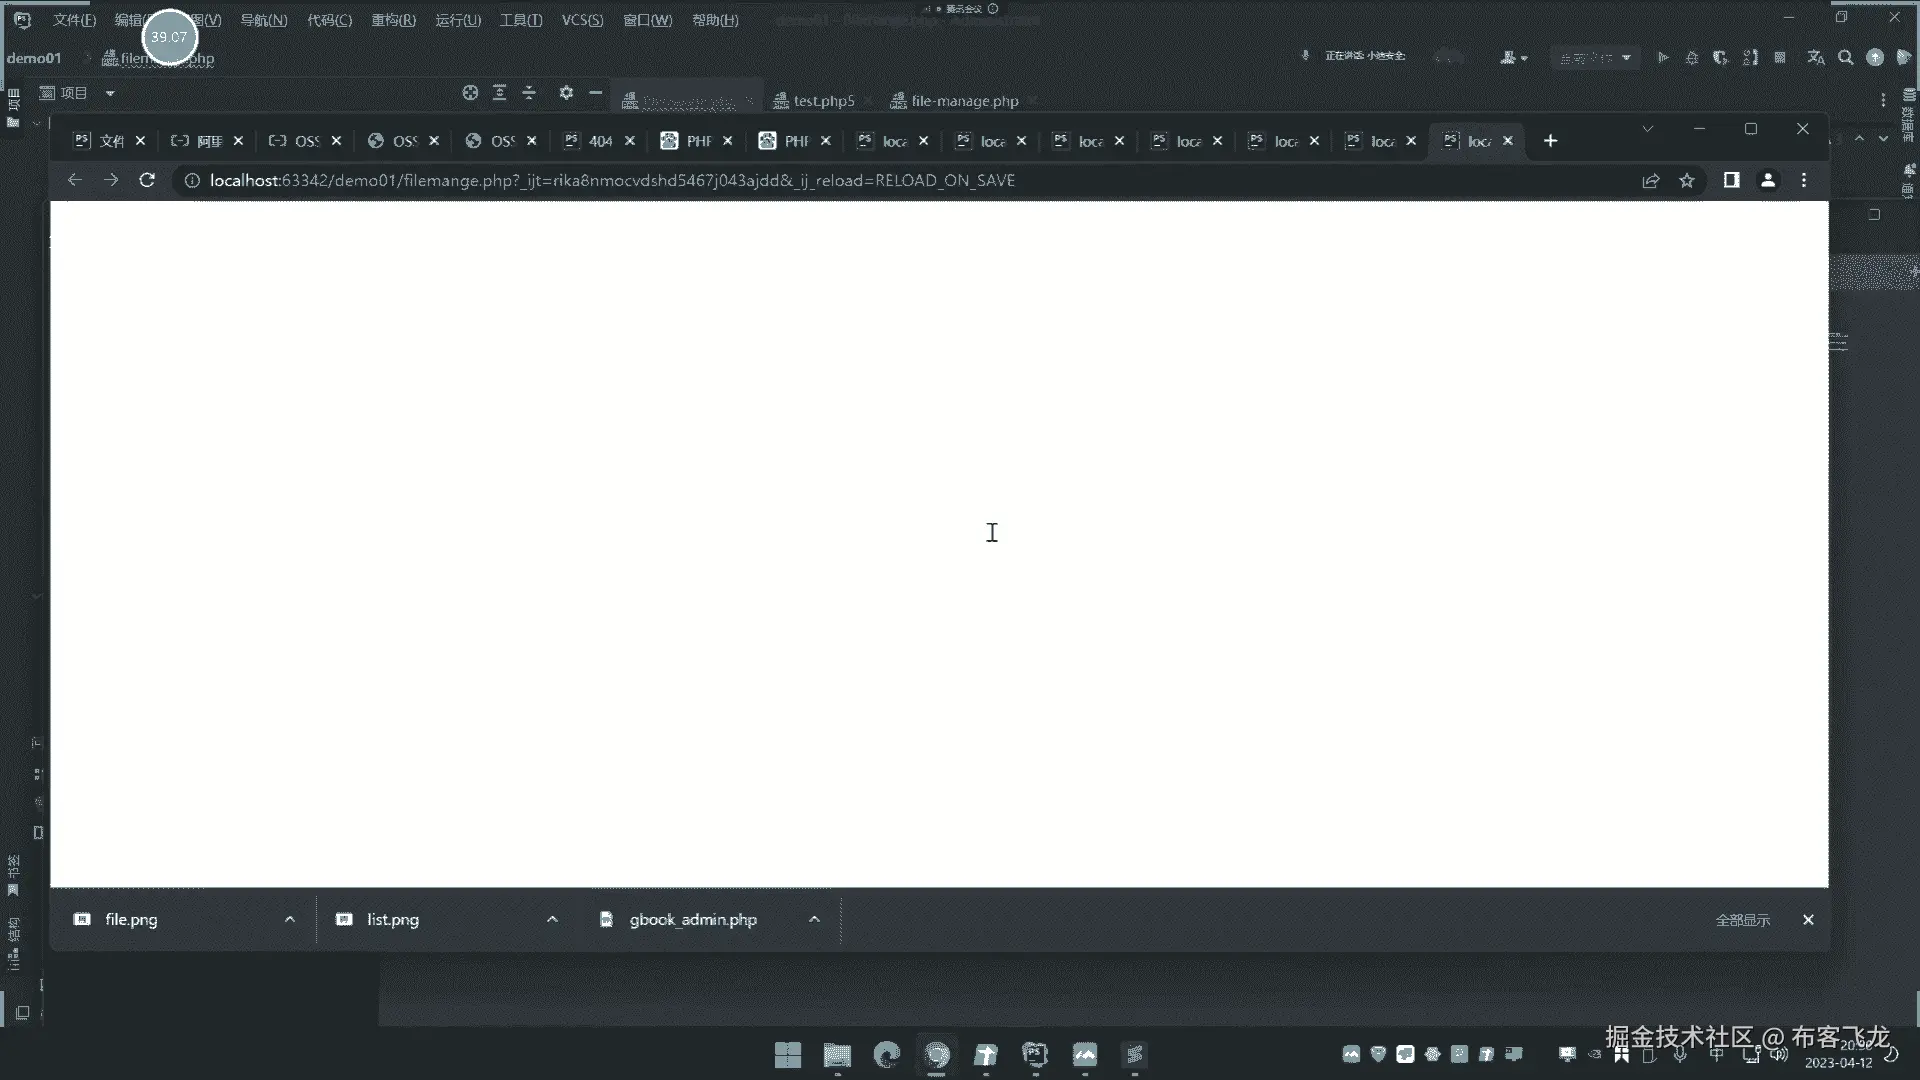Image resolution: width=1920 pixels, height=1080 pixels.
Task: Open Chrome's three-dot menu
Action: pyautogui.click(x=1804, y=180)
